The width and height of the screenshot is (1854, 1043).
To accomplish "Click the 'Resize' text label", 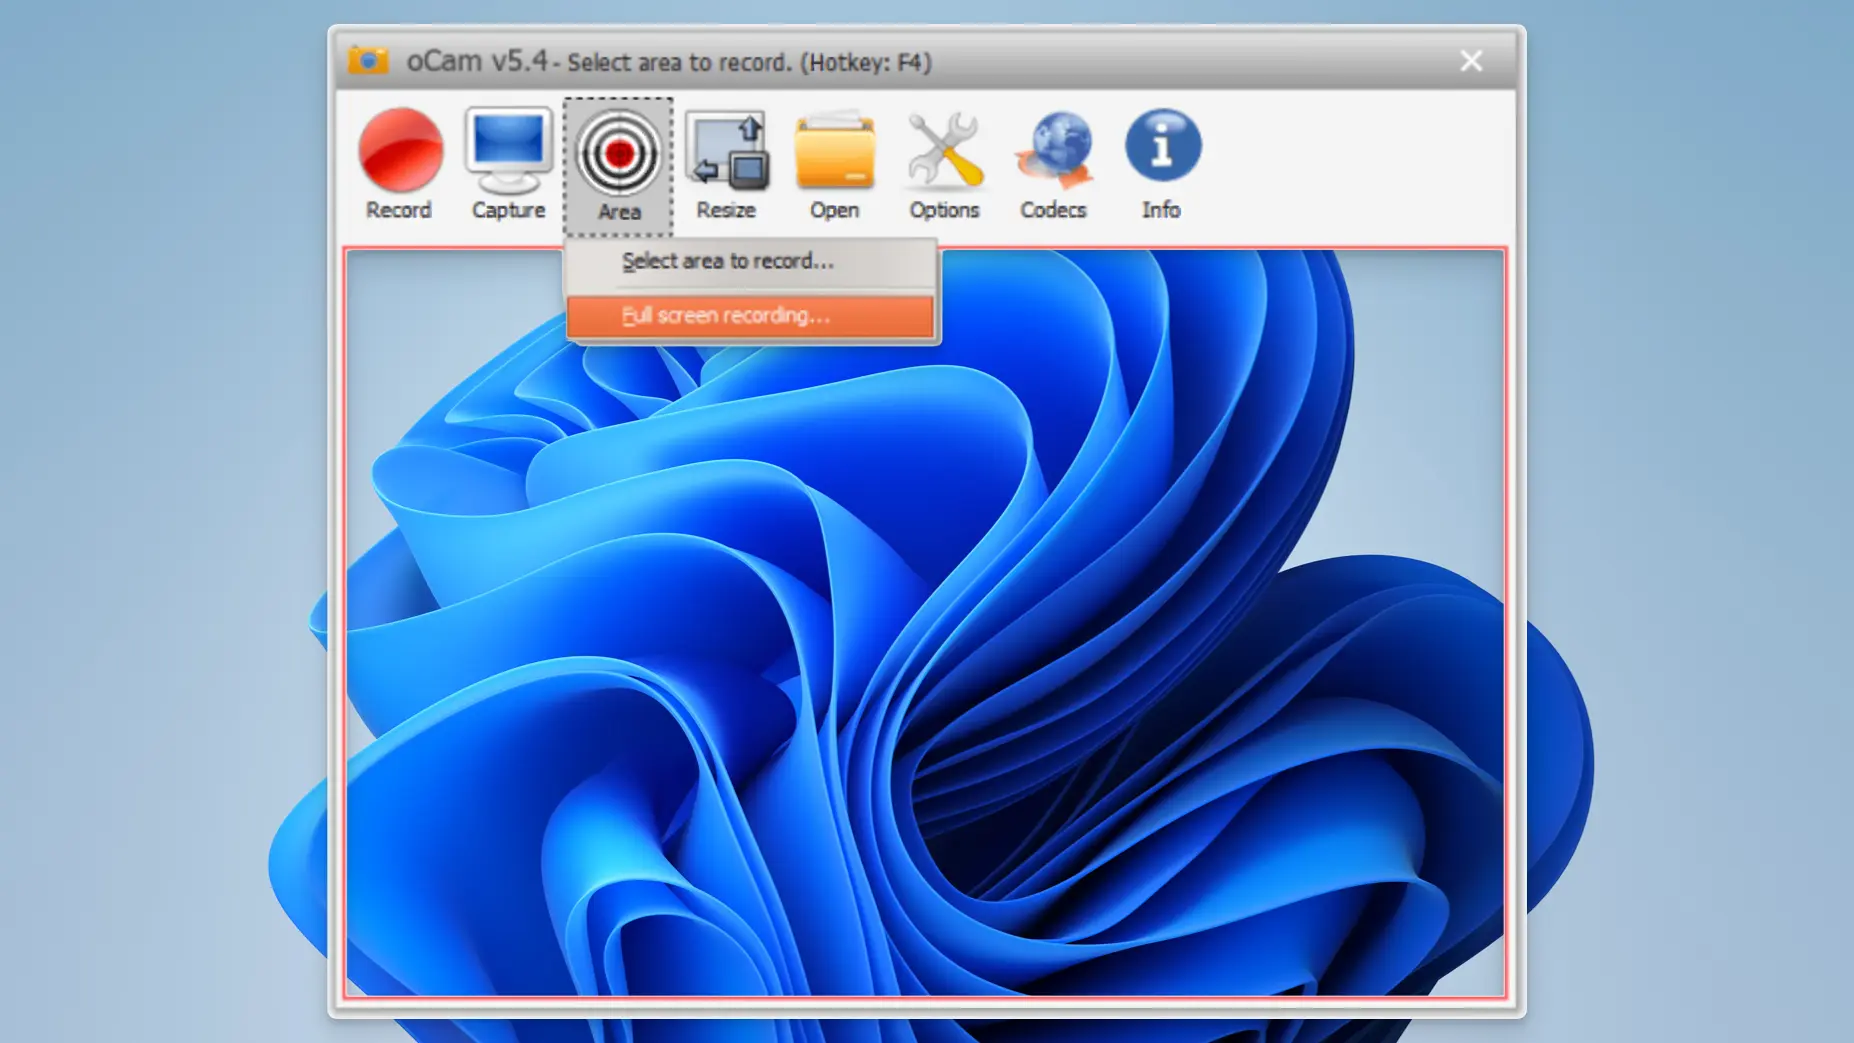I will [x=726, y=210].
